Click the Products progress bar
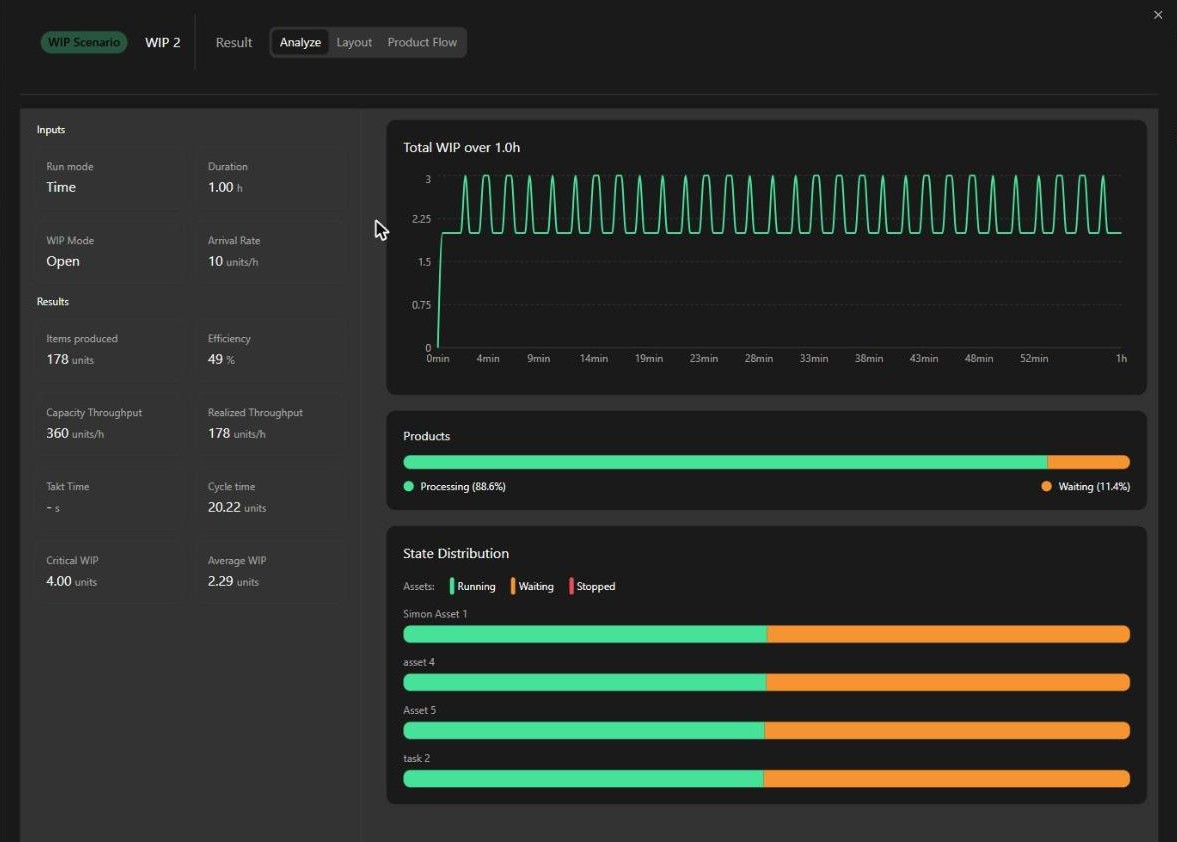1177x842 pixels. (766, 462)
